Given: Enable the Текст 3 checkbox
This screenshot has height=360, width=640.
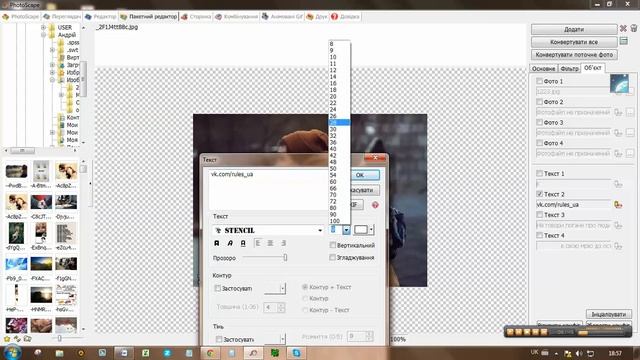Looking at the screenshot, I should click(x=539, y=215).
